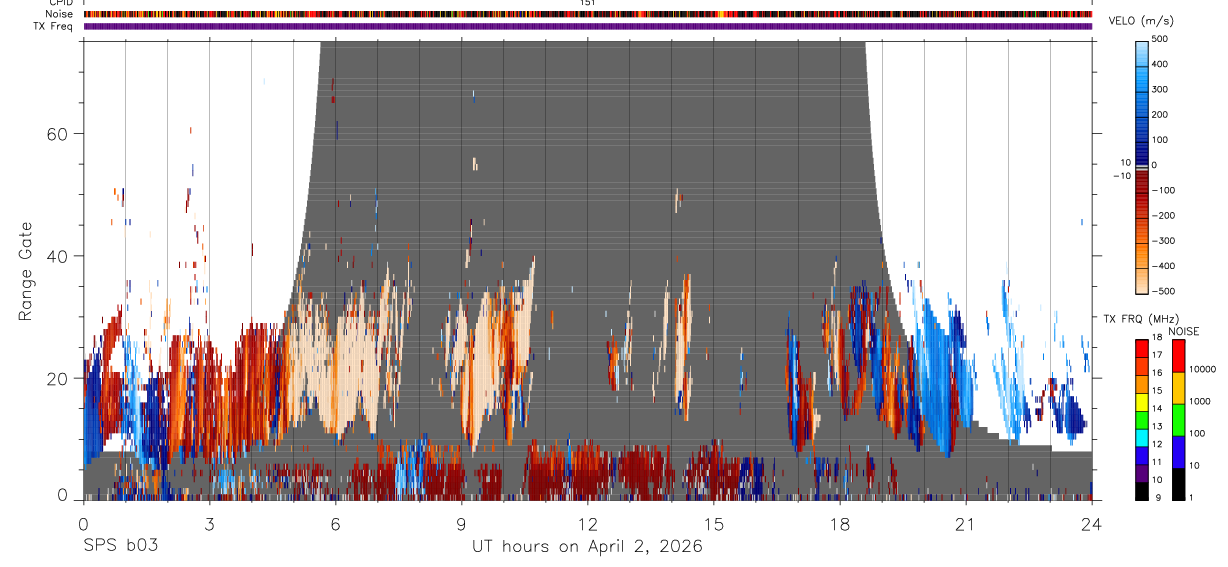Viewport: 1228px width, 567px height.
Task: Click the green segment of NOISE colorbar
Action: point(1178,419)
